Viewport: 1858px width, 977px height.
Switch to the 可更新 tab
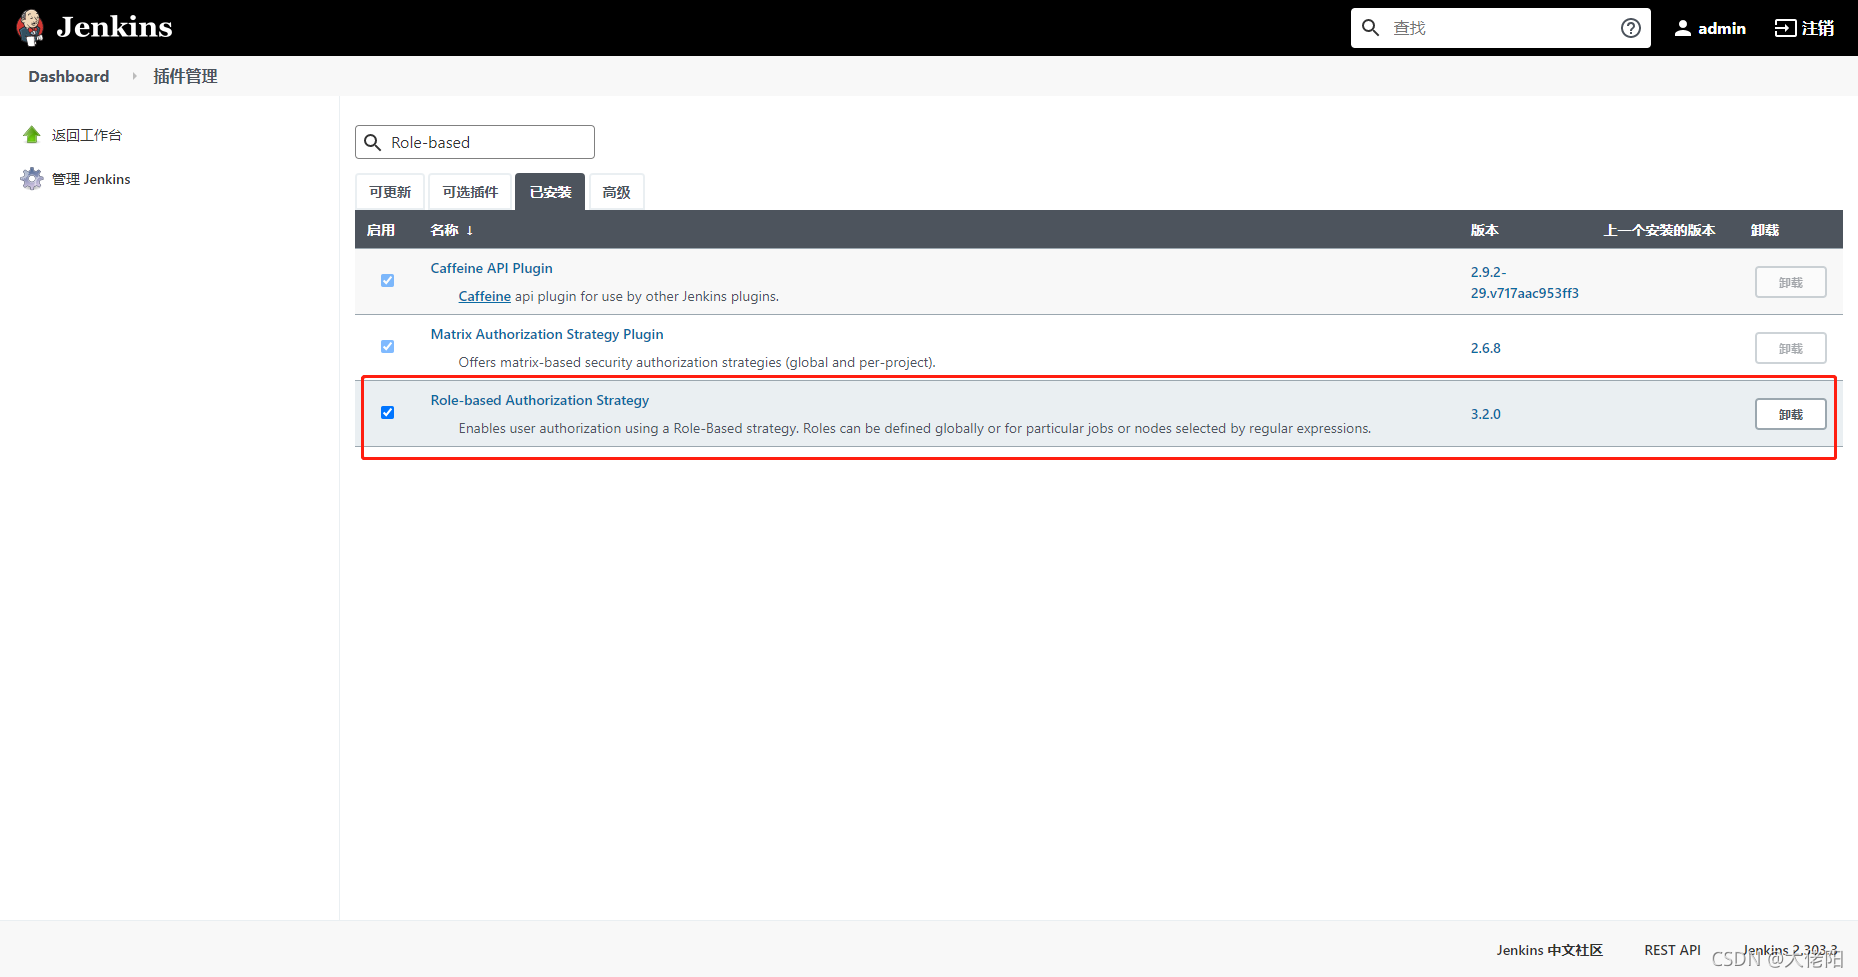(390, 192)
